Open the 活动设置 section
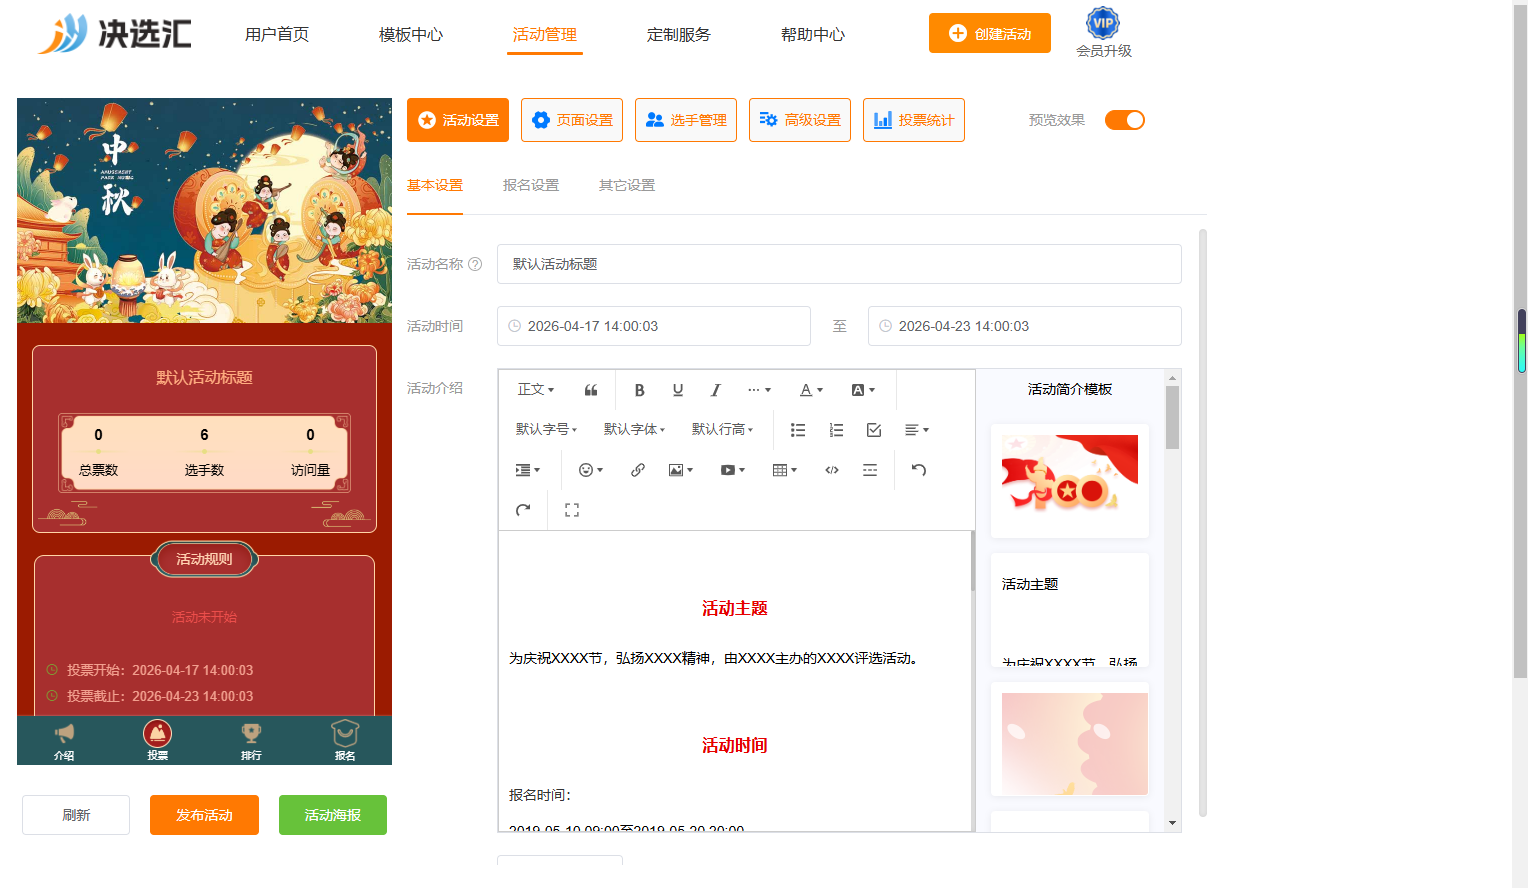1528x888 pixels. pos(458,120)
